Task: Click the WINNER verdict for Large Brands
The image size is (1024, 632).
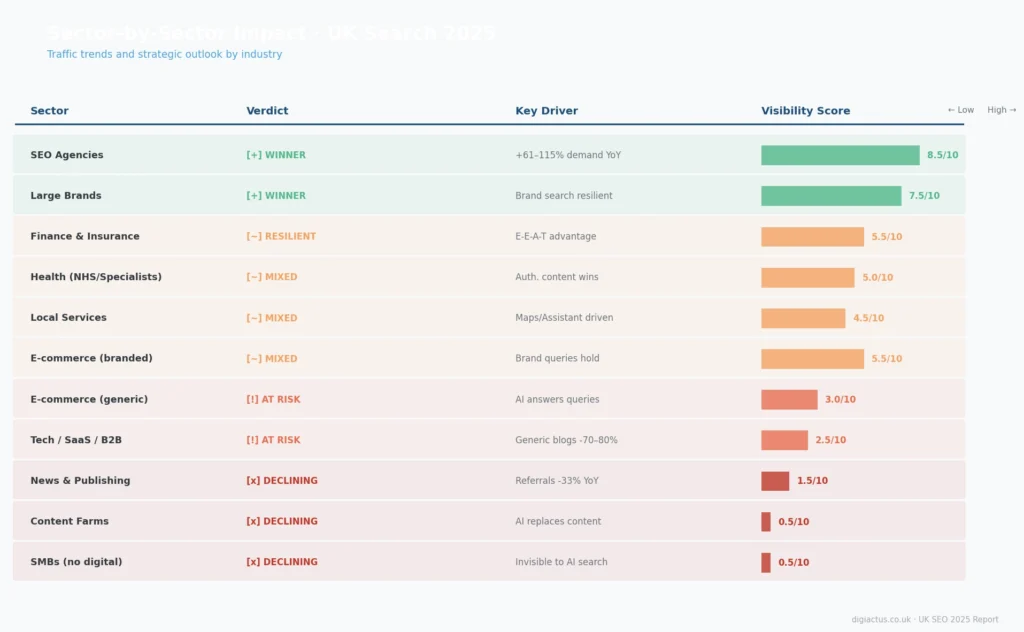Action: point(276,196)
